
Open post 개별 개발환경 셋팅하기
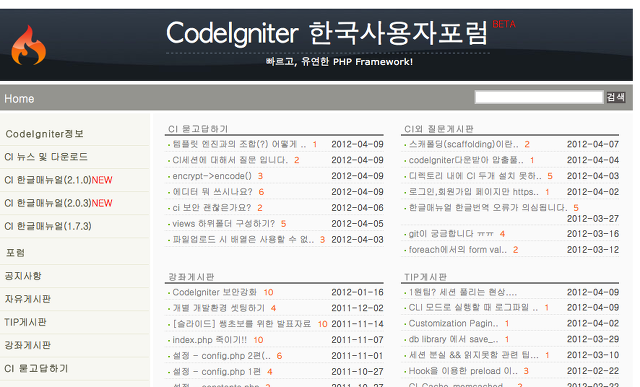coord(218,308)
